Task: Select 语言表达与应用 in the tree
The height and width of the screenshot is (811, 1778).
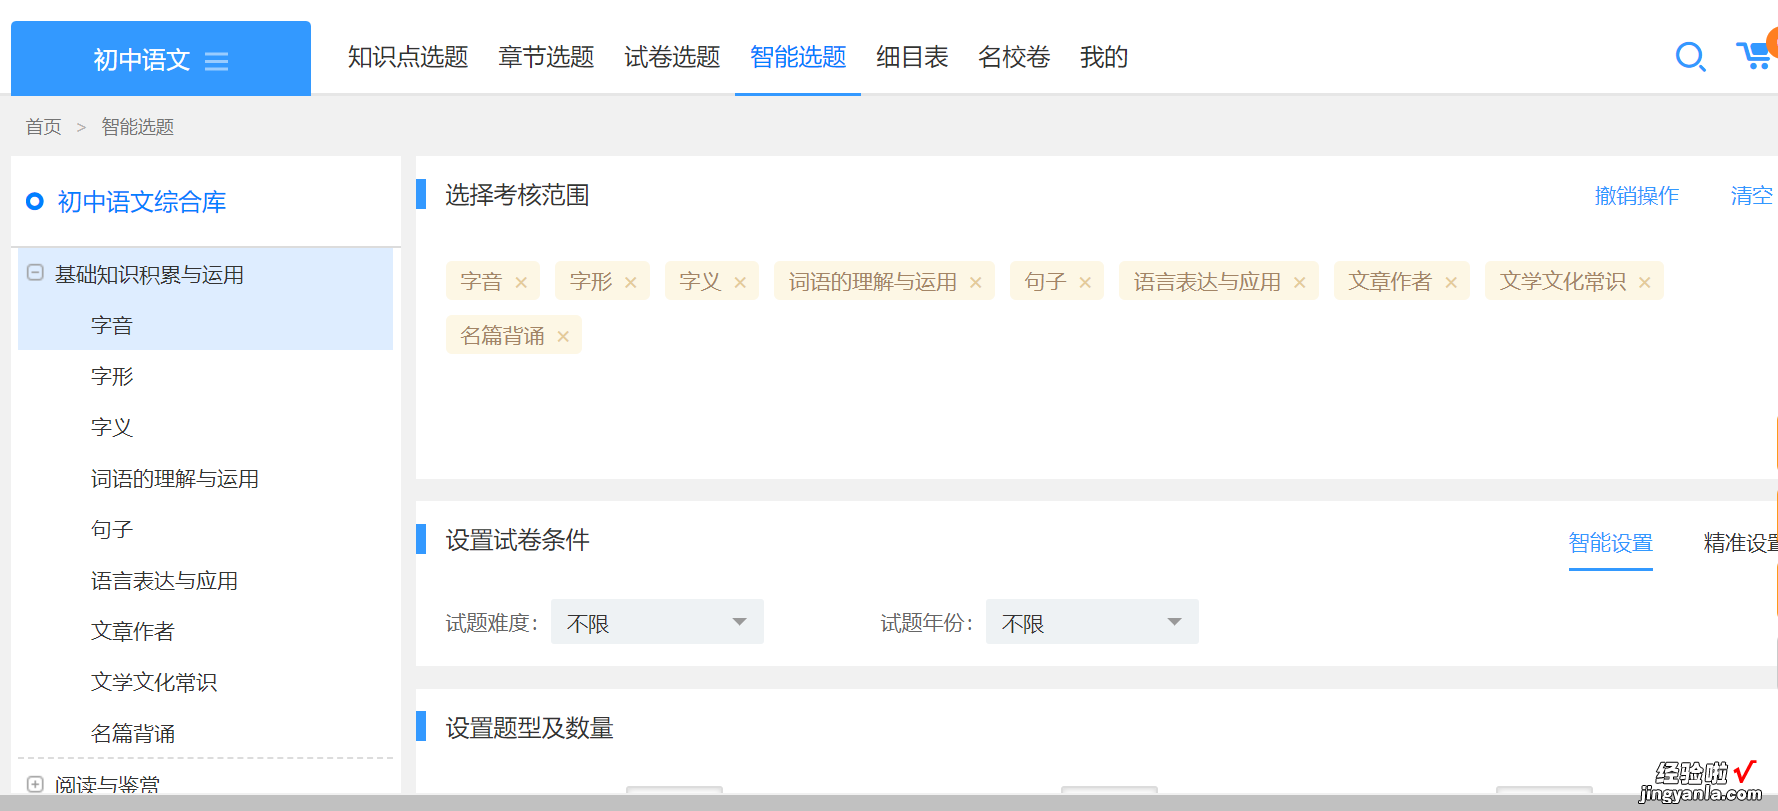Action: (164, 581)
